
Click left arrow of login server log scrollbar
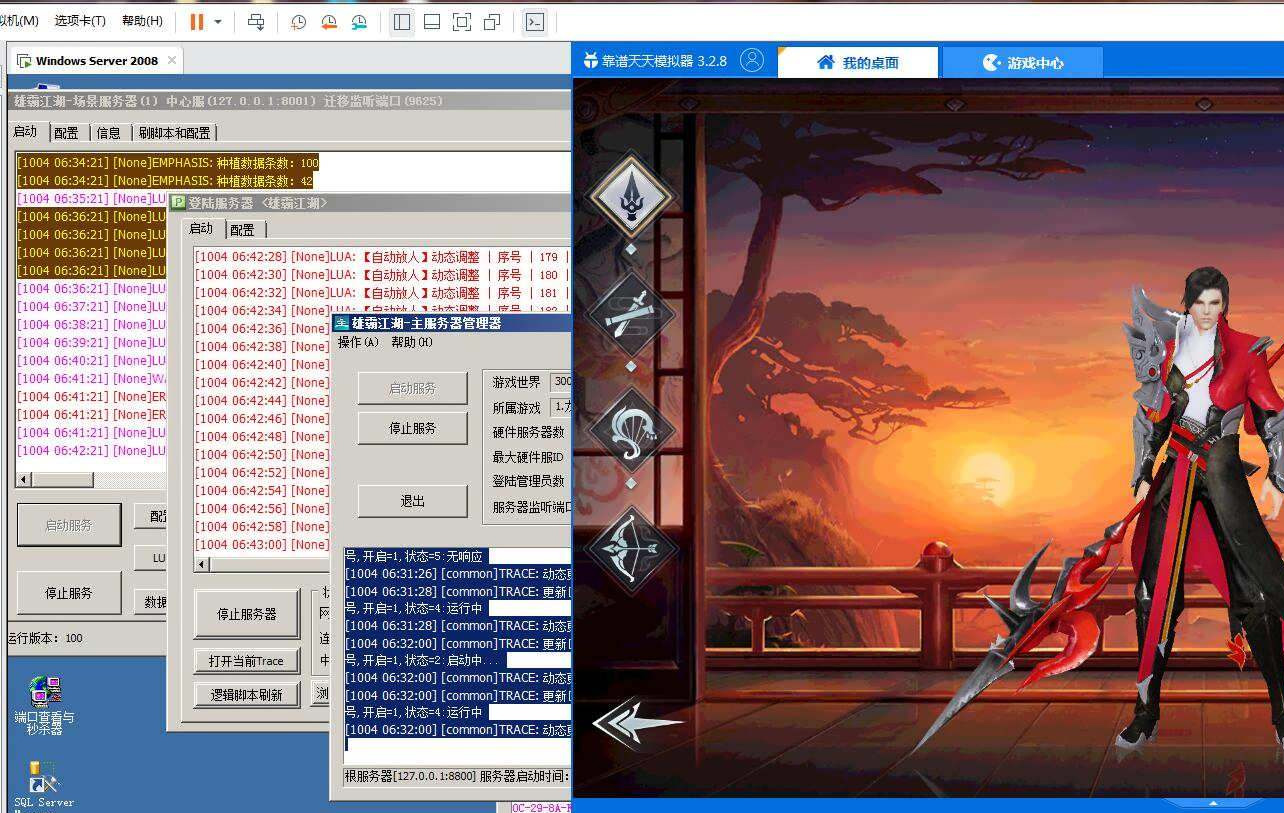[x=202, y=565]
